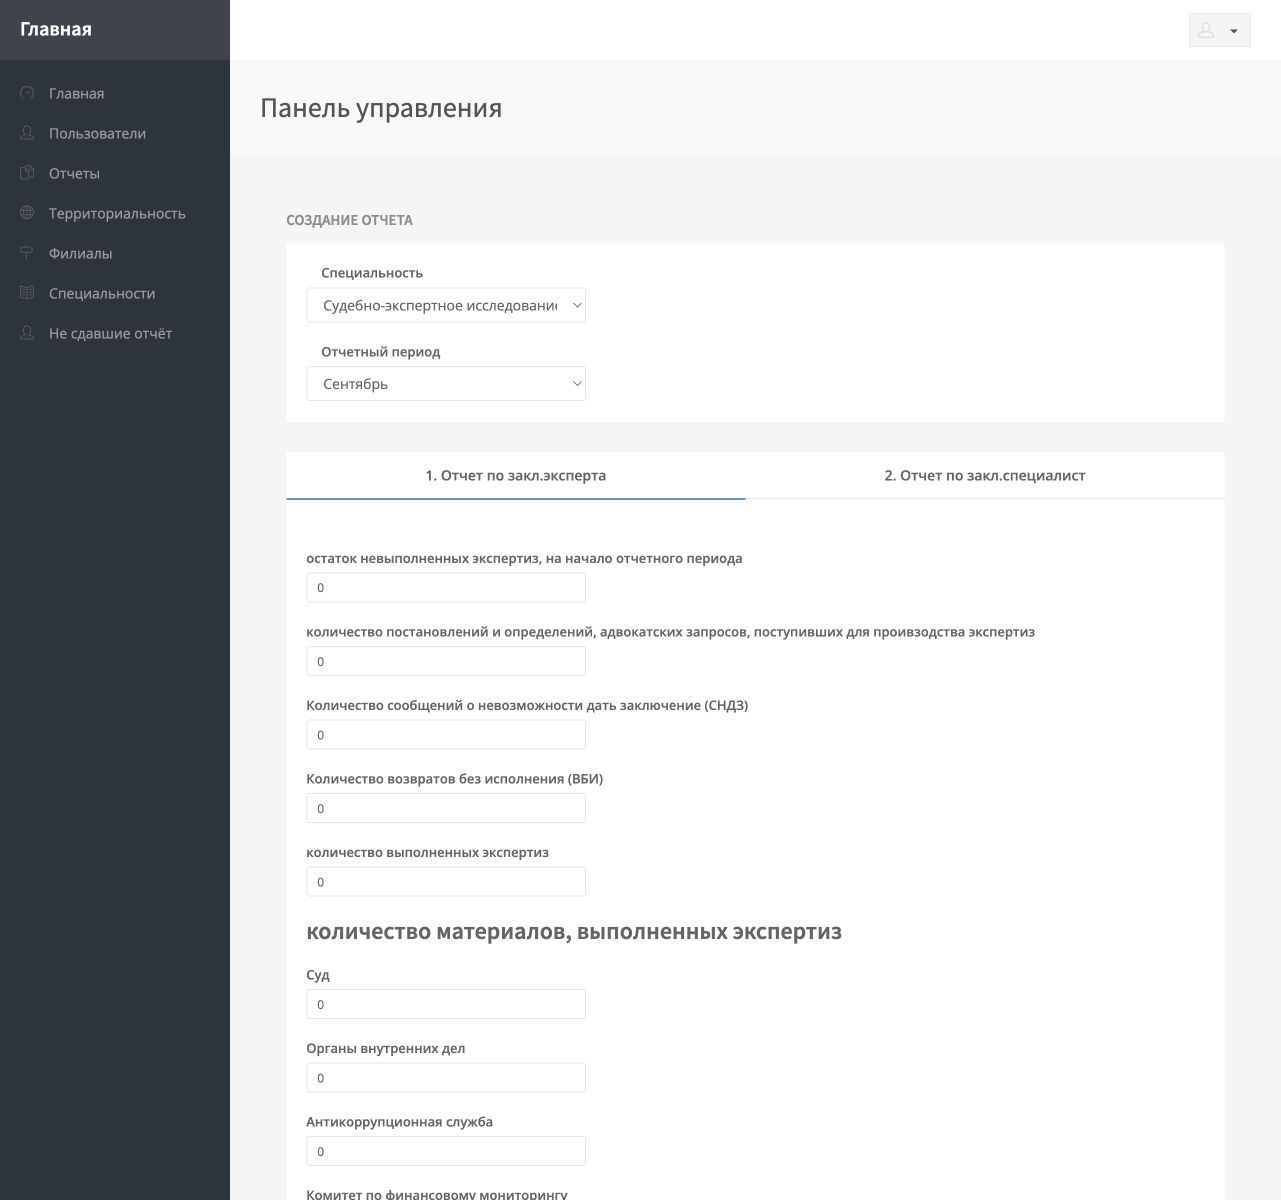
Task: Focus the остаток невыполненных экспертиз input
Action: (x=446, y=588)
